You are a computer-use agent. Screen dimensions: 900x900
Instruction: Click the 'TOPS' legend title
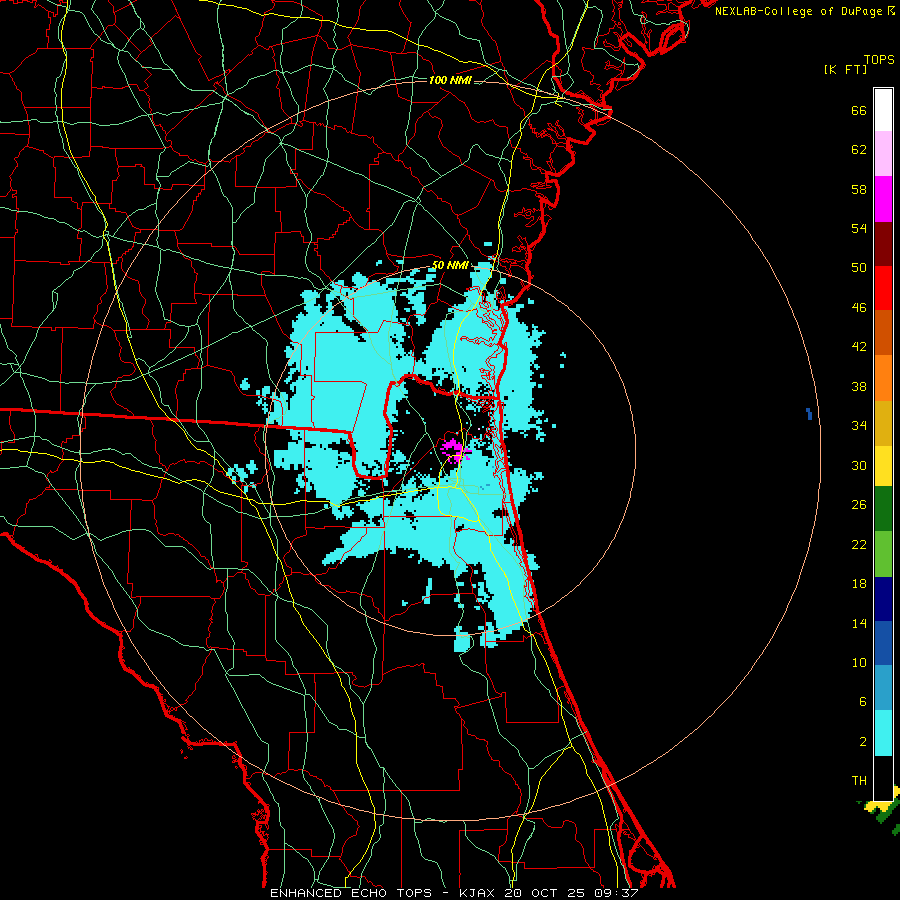click(x=879, y=59)
